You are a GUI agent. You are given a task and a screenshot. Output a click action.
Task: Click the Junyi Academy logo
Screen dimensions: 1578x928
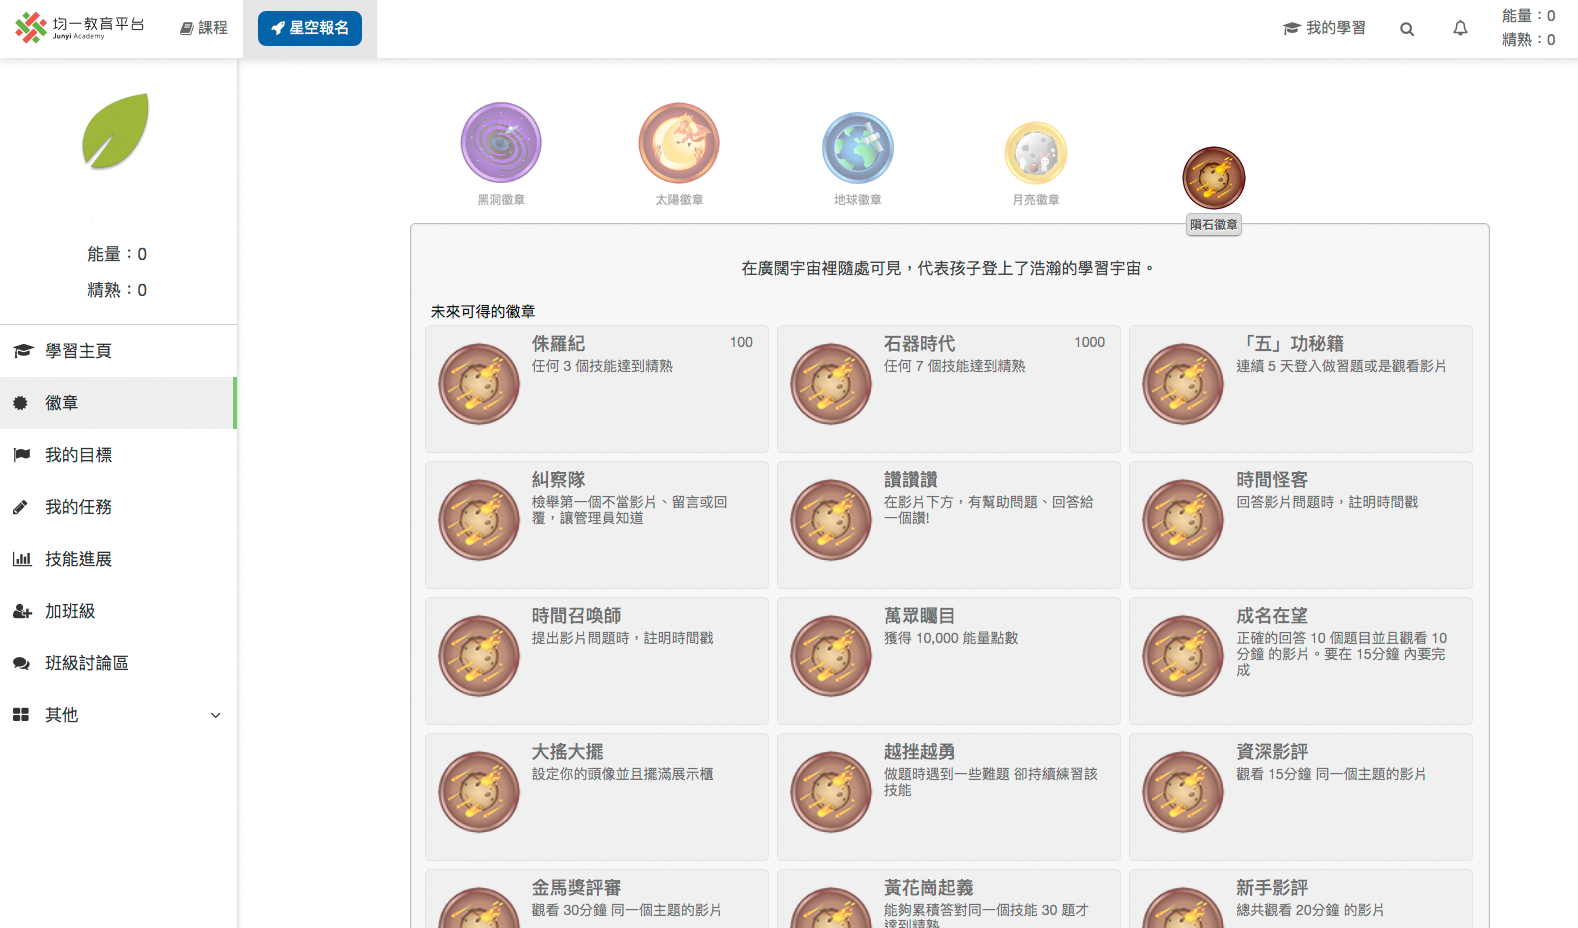80,27
